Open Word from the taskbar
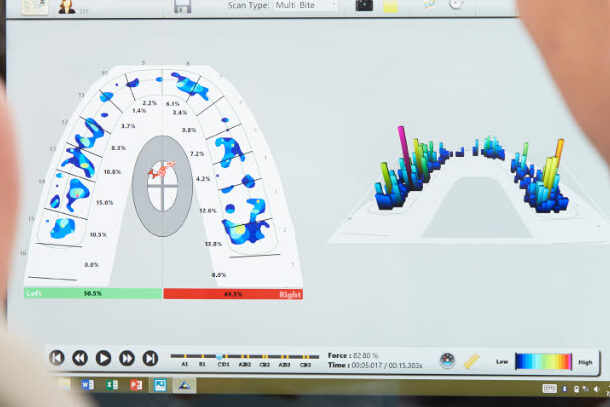The image size is (610, 407). [x=88, y=385]
